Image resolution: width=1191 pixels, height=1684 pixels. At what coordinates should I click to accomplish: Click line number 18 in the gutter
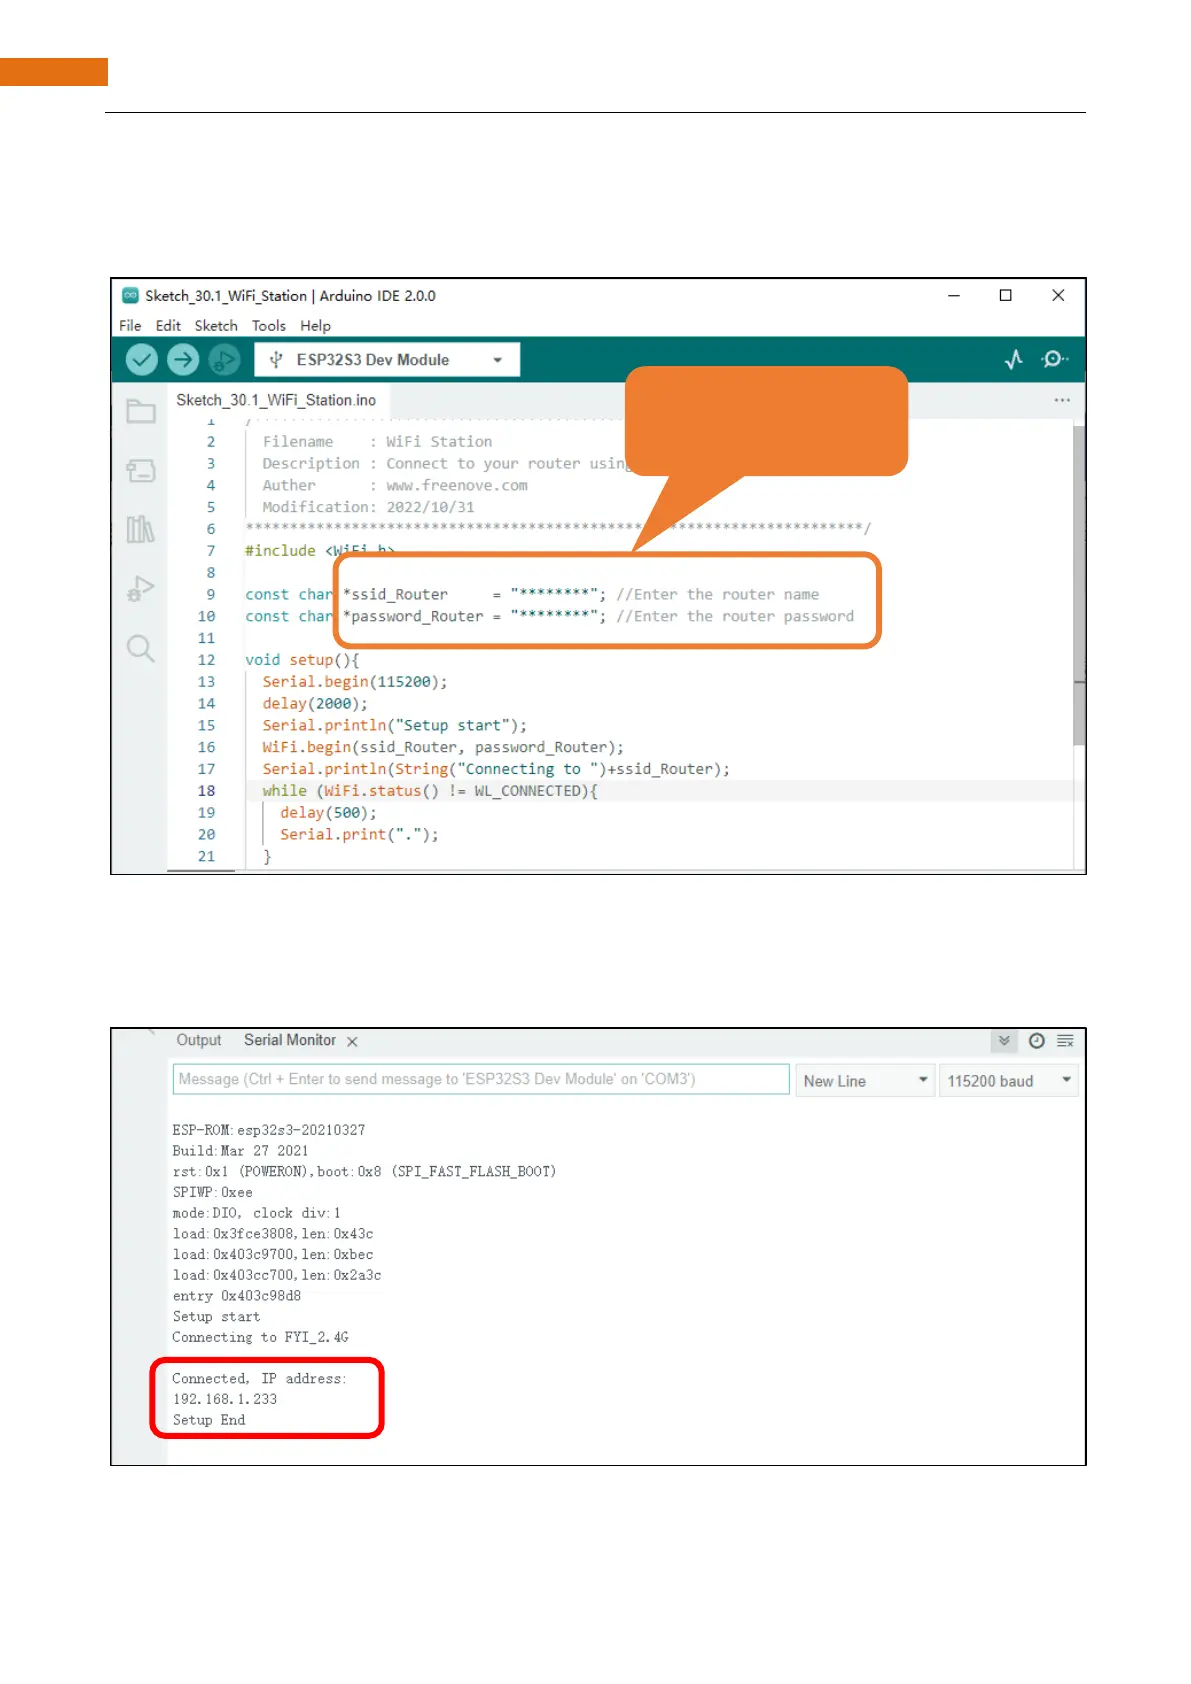(x=206, y=791)
